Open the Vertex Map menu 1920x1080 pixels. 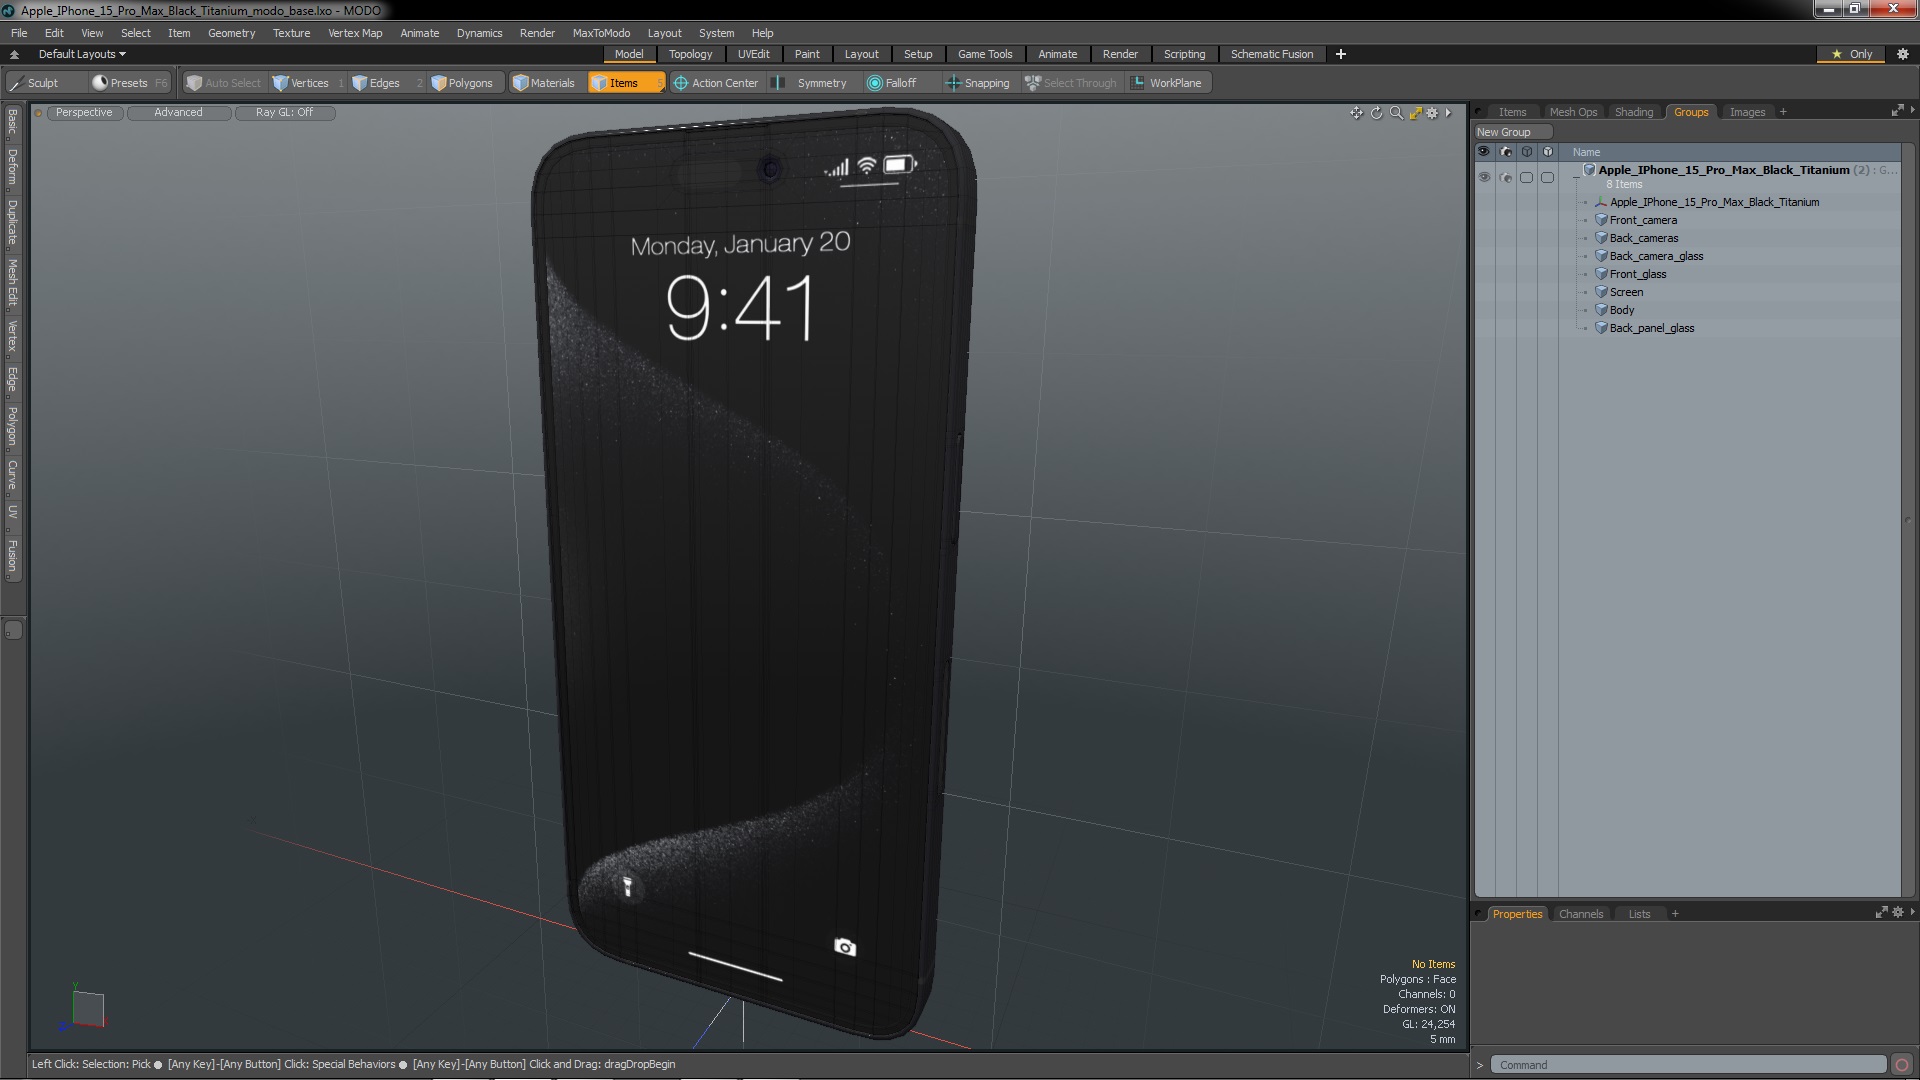(x=355, y=33)
